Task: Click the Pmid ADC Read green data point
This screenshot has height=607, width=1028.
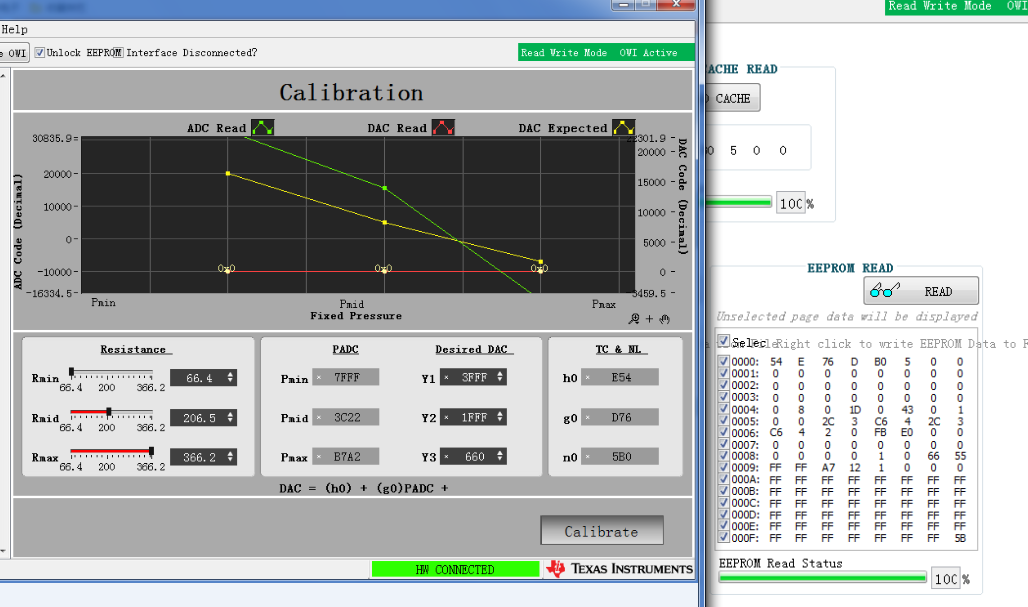Action: click(x=385, y=188)
